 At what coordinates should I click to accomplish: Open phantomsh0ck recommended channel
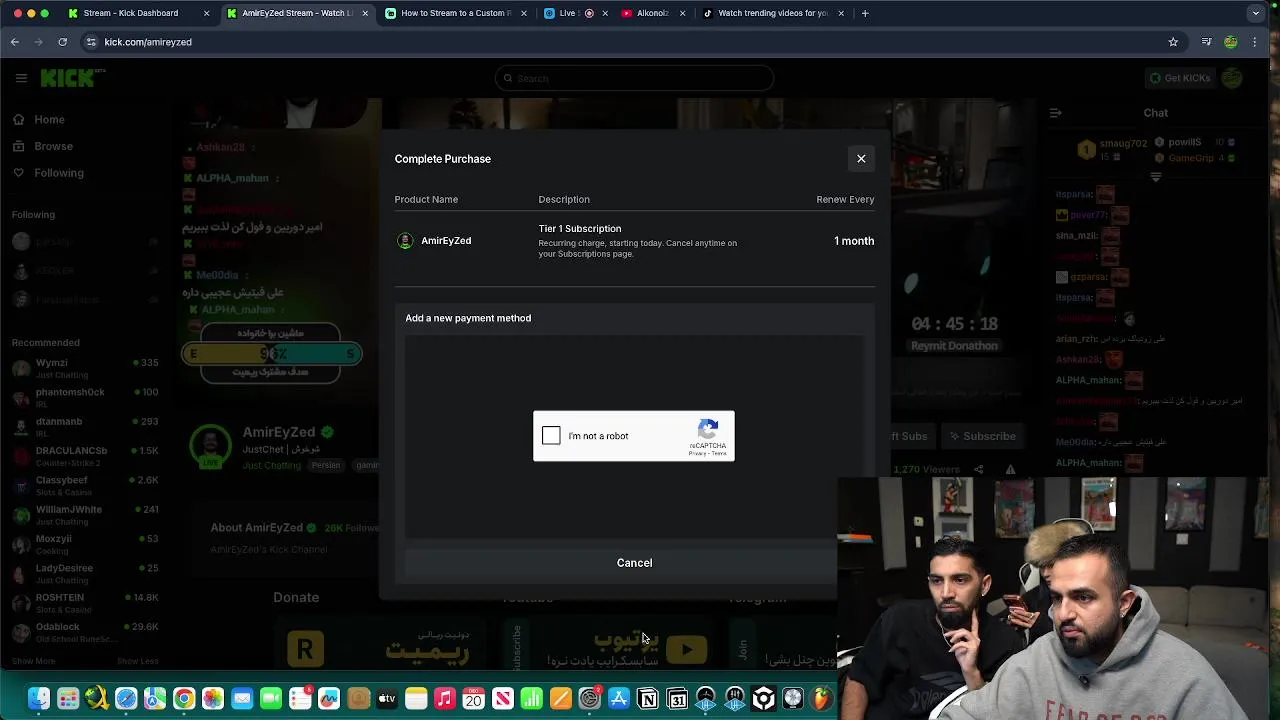click(x=85, y=397)
